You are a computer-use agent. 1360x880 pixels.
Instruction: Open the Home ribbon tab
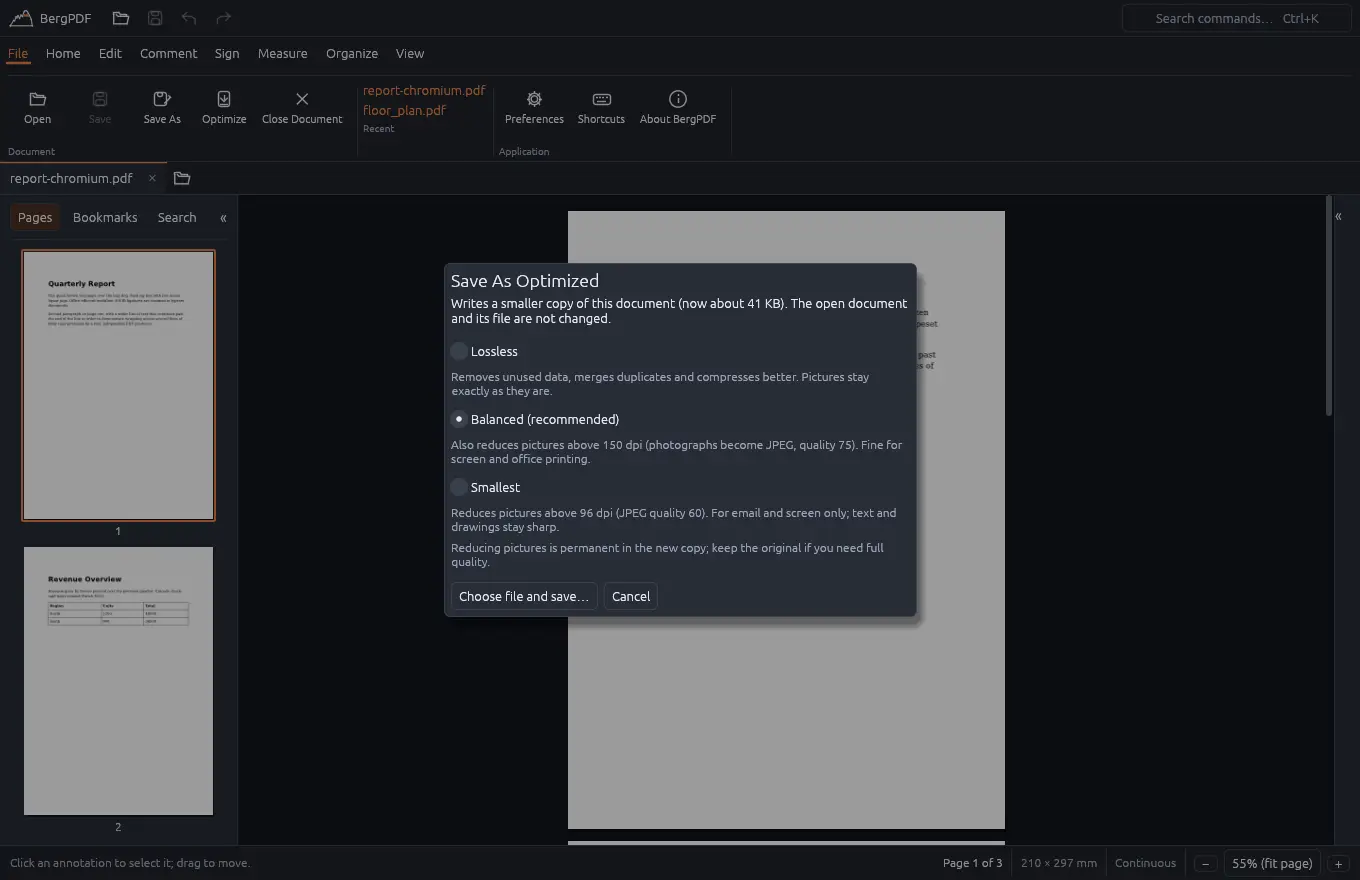point(63,53)
